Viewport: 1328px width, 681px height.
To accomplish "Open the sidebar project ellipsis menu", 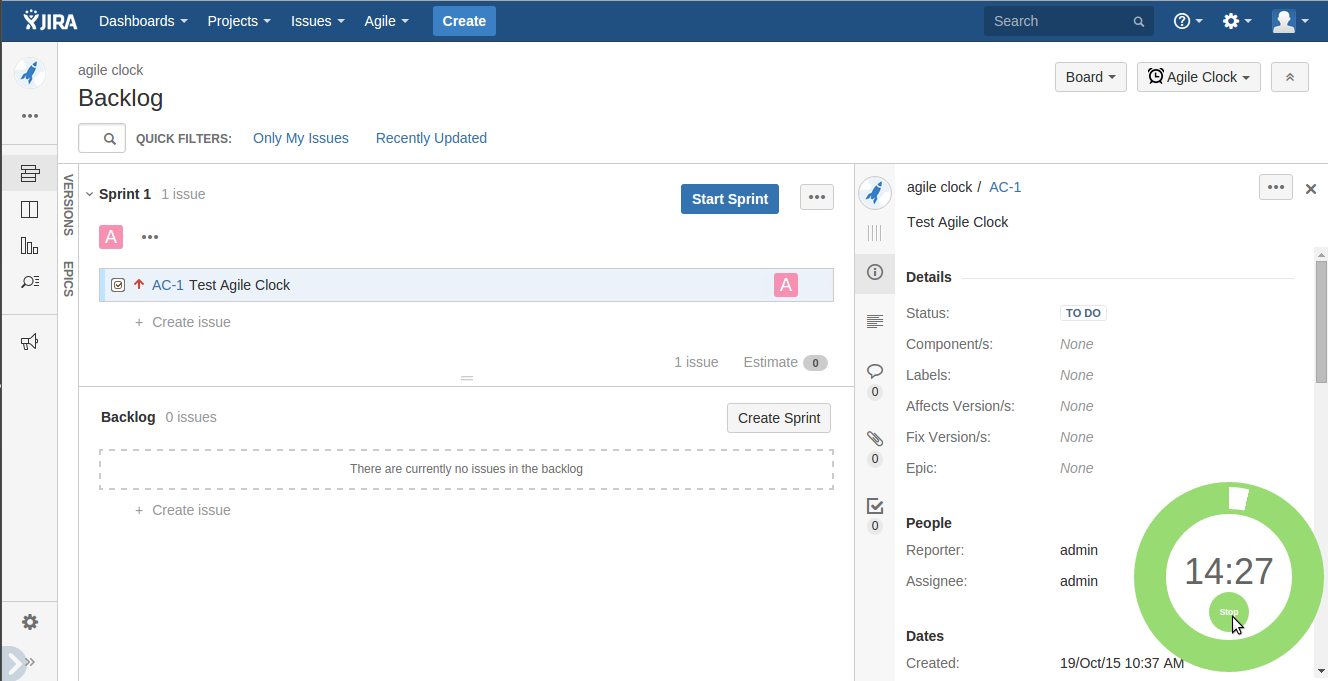I will 30,116.
